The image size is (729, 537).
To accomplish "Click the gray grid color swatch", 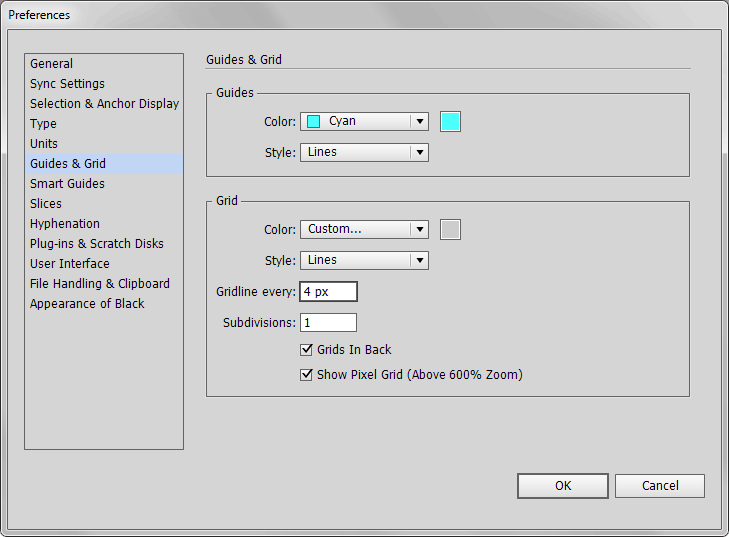I will pos(450,230).
